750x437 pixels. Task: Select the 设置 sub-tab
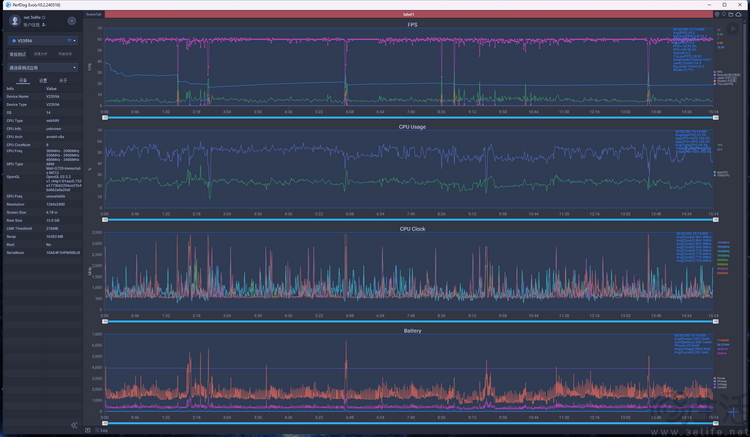[43, 80]
